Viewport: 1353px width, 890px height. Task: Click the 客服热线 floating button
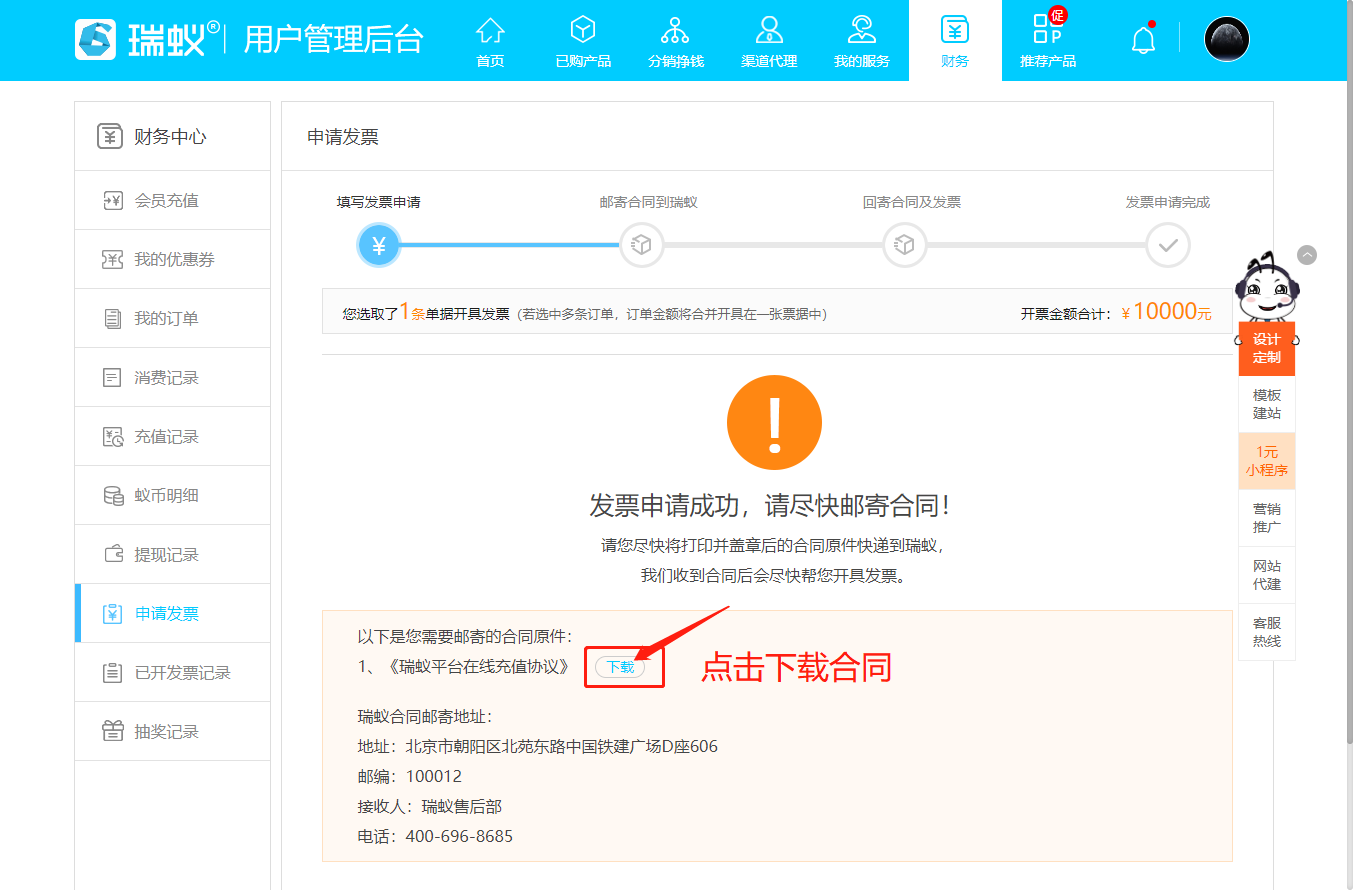point(1266,632)
